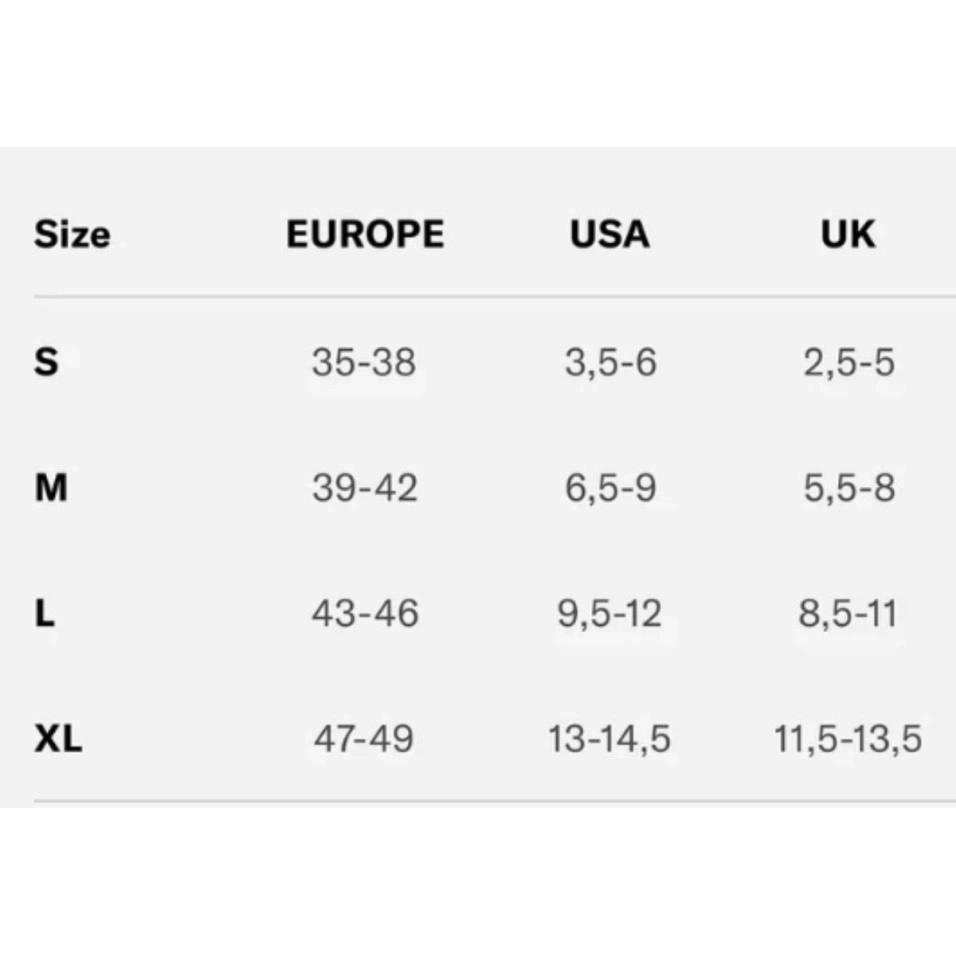Click the L size row label
The height and width of the screenshot is (956, 956).
[x=44, y=613]
